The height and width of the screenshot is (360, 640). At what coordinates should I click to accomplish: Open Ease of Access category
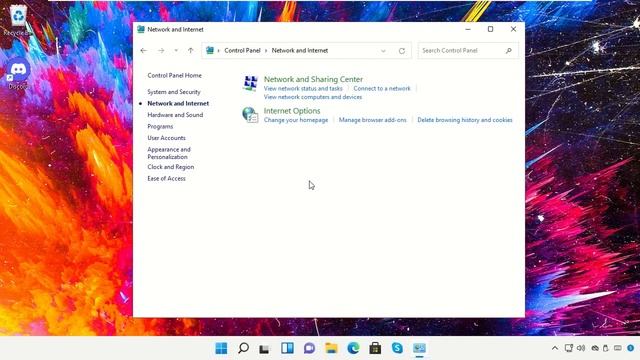point(166,178)
